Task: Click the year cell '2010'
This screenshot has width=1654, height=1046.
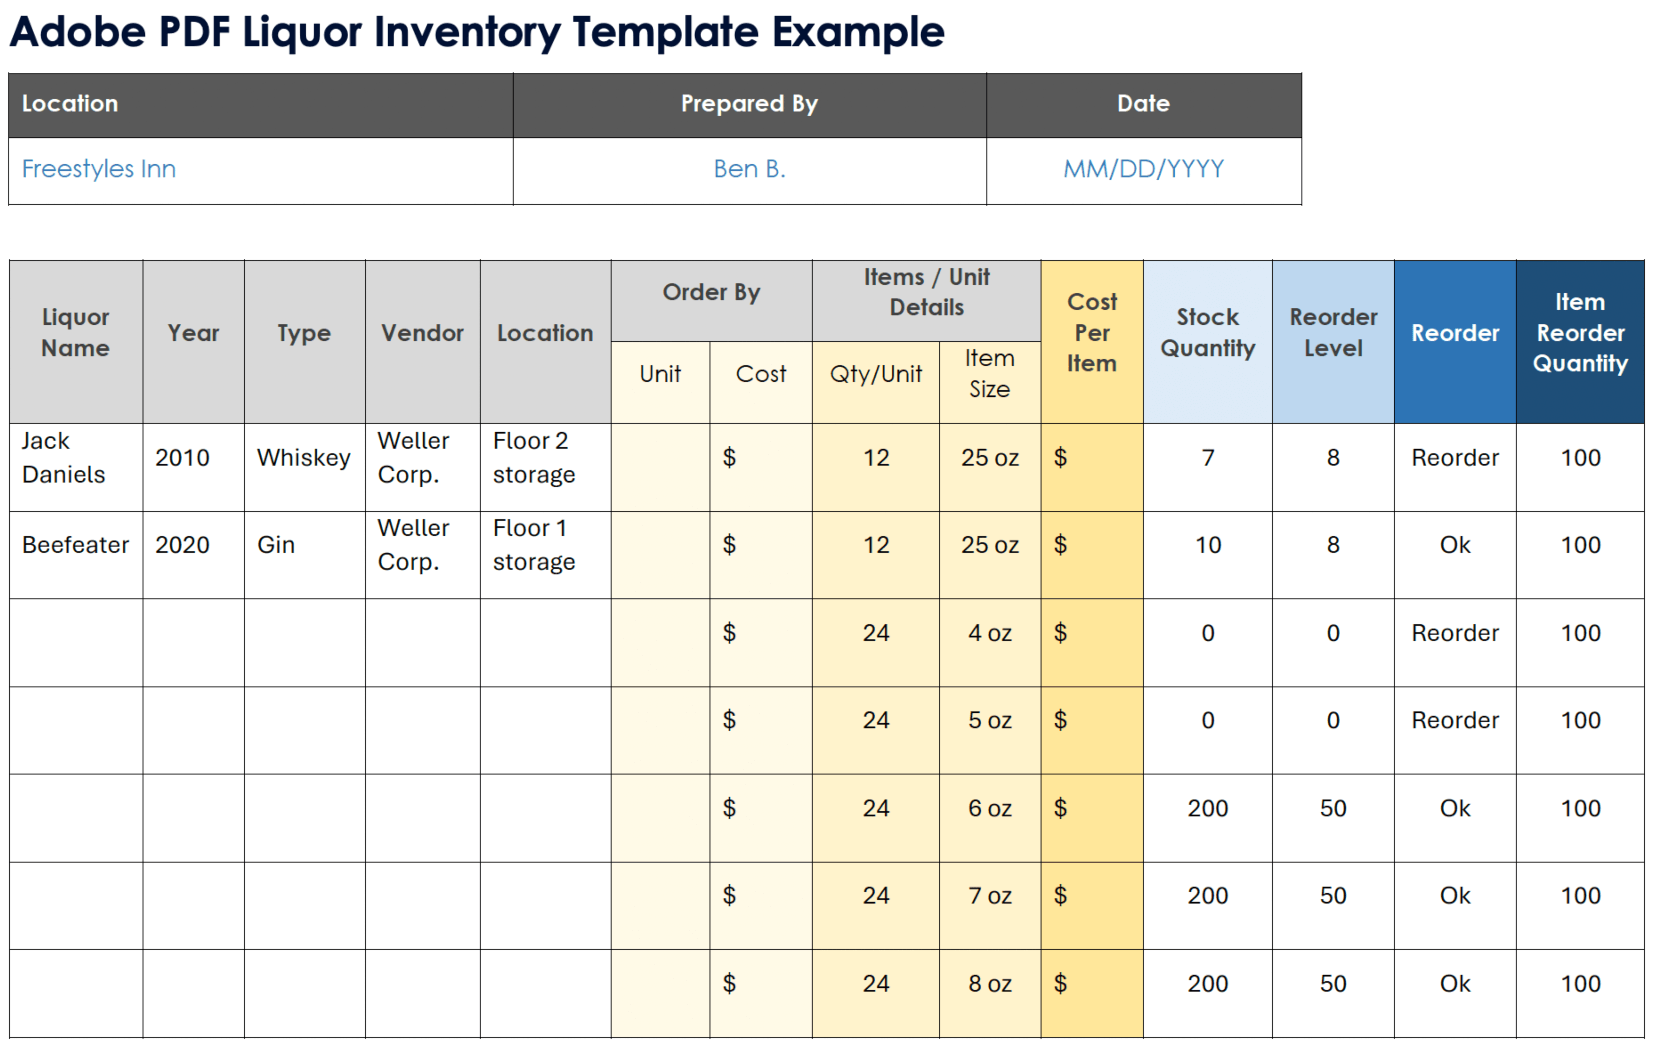Action: 193,468
